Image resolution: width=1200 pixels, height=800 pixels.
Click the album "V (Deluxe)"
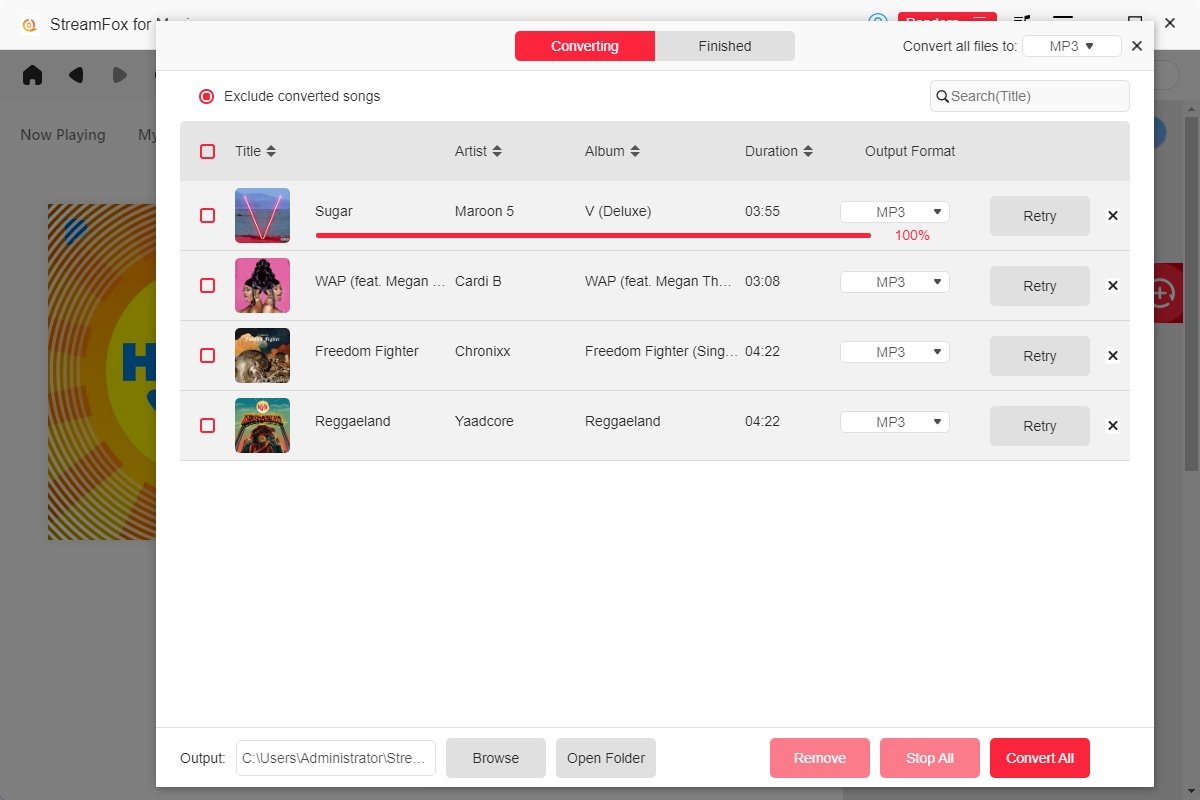point(618,211)
